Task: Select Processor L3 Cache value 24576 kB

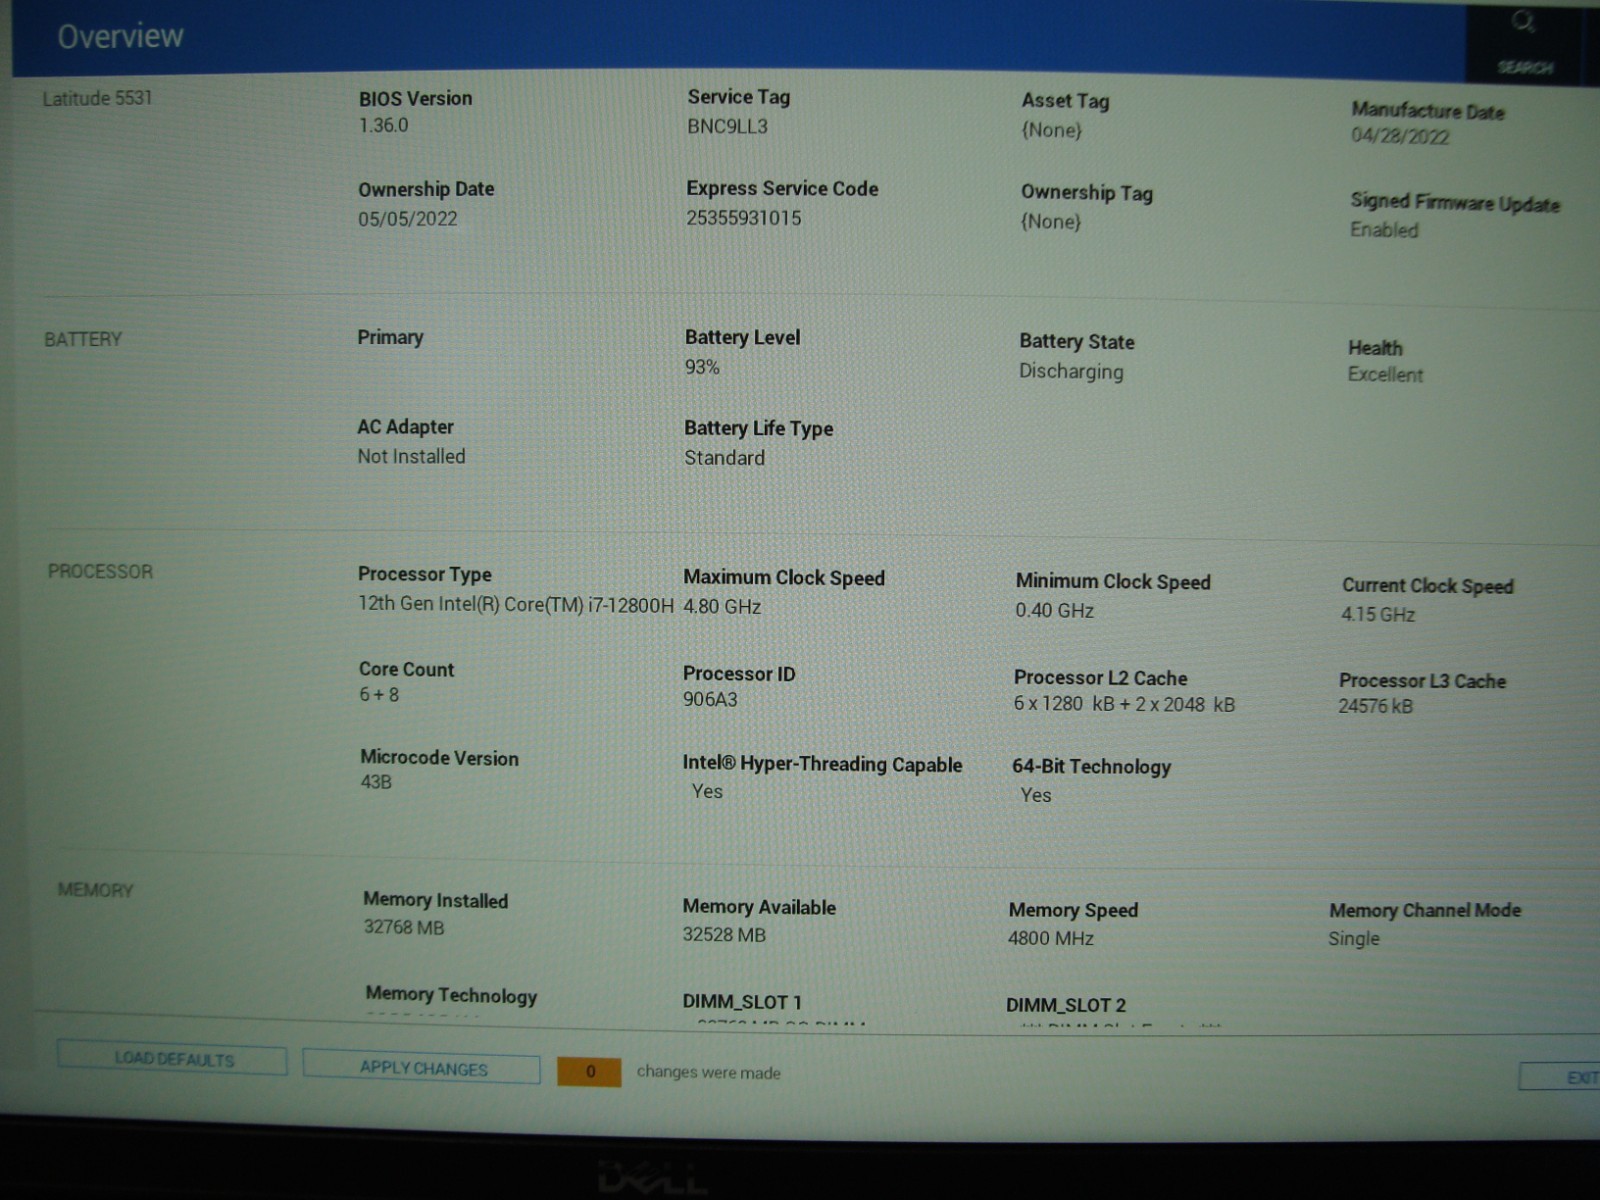Action: click(1375, 706)
